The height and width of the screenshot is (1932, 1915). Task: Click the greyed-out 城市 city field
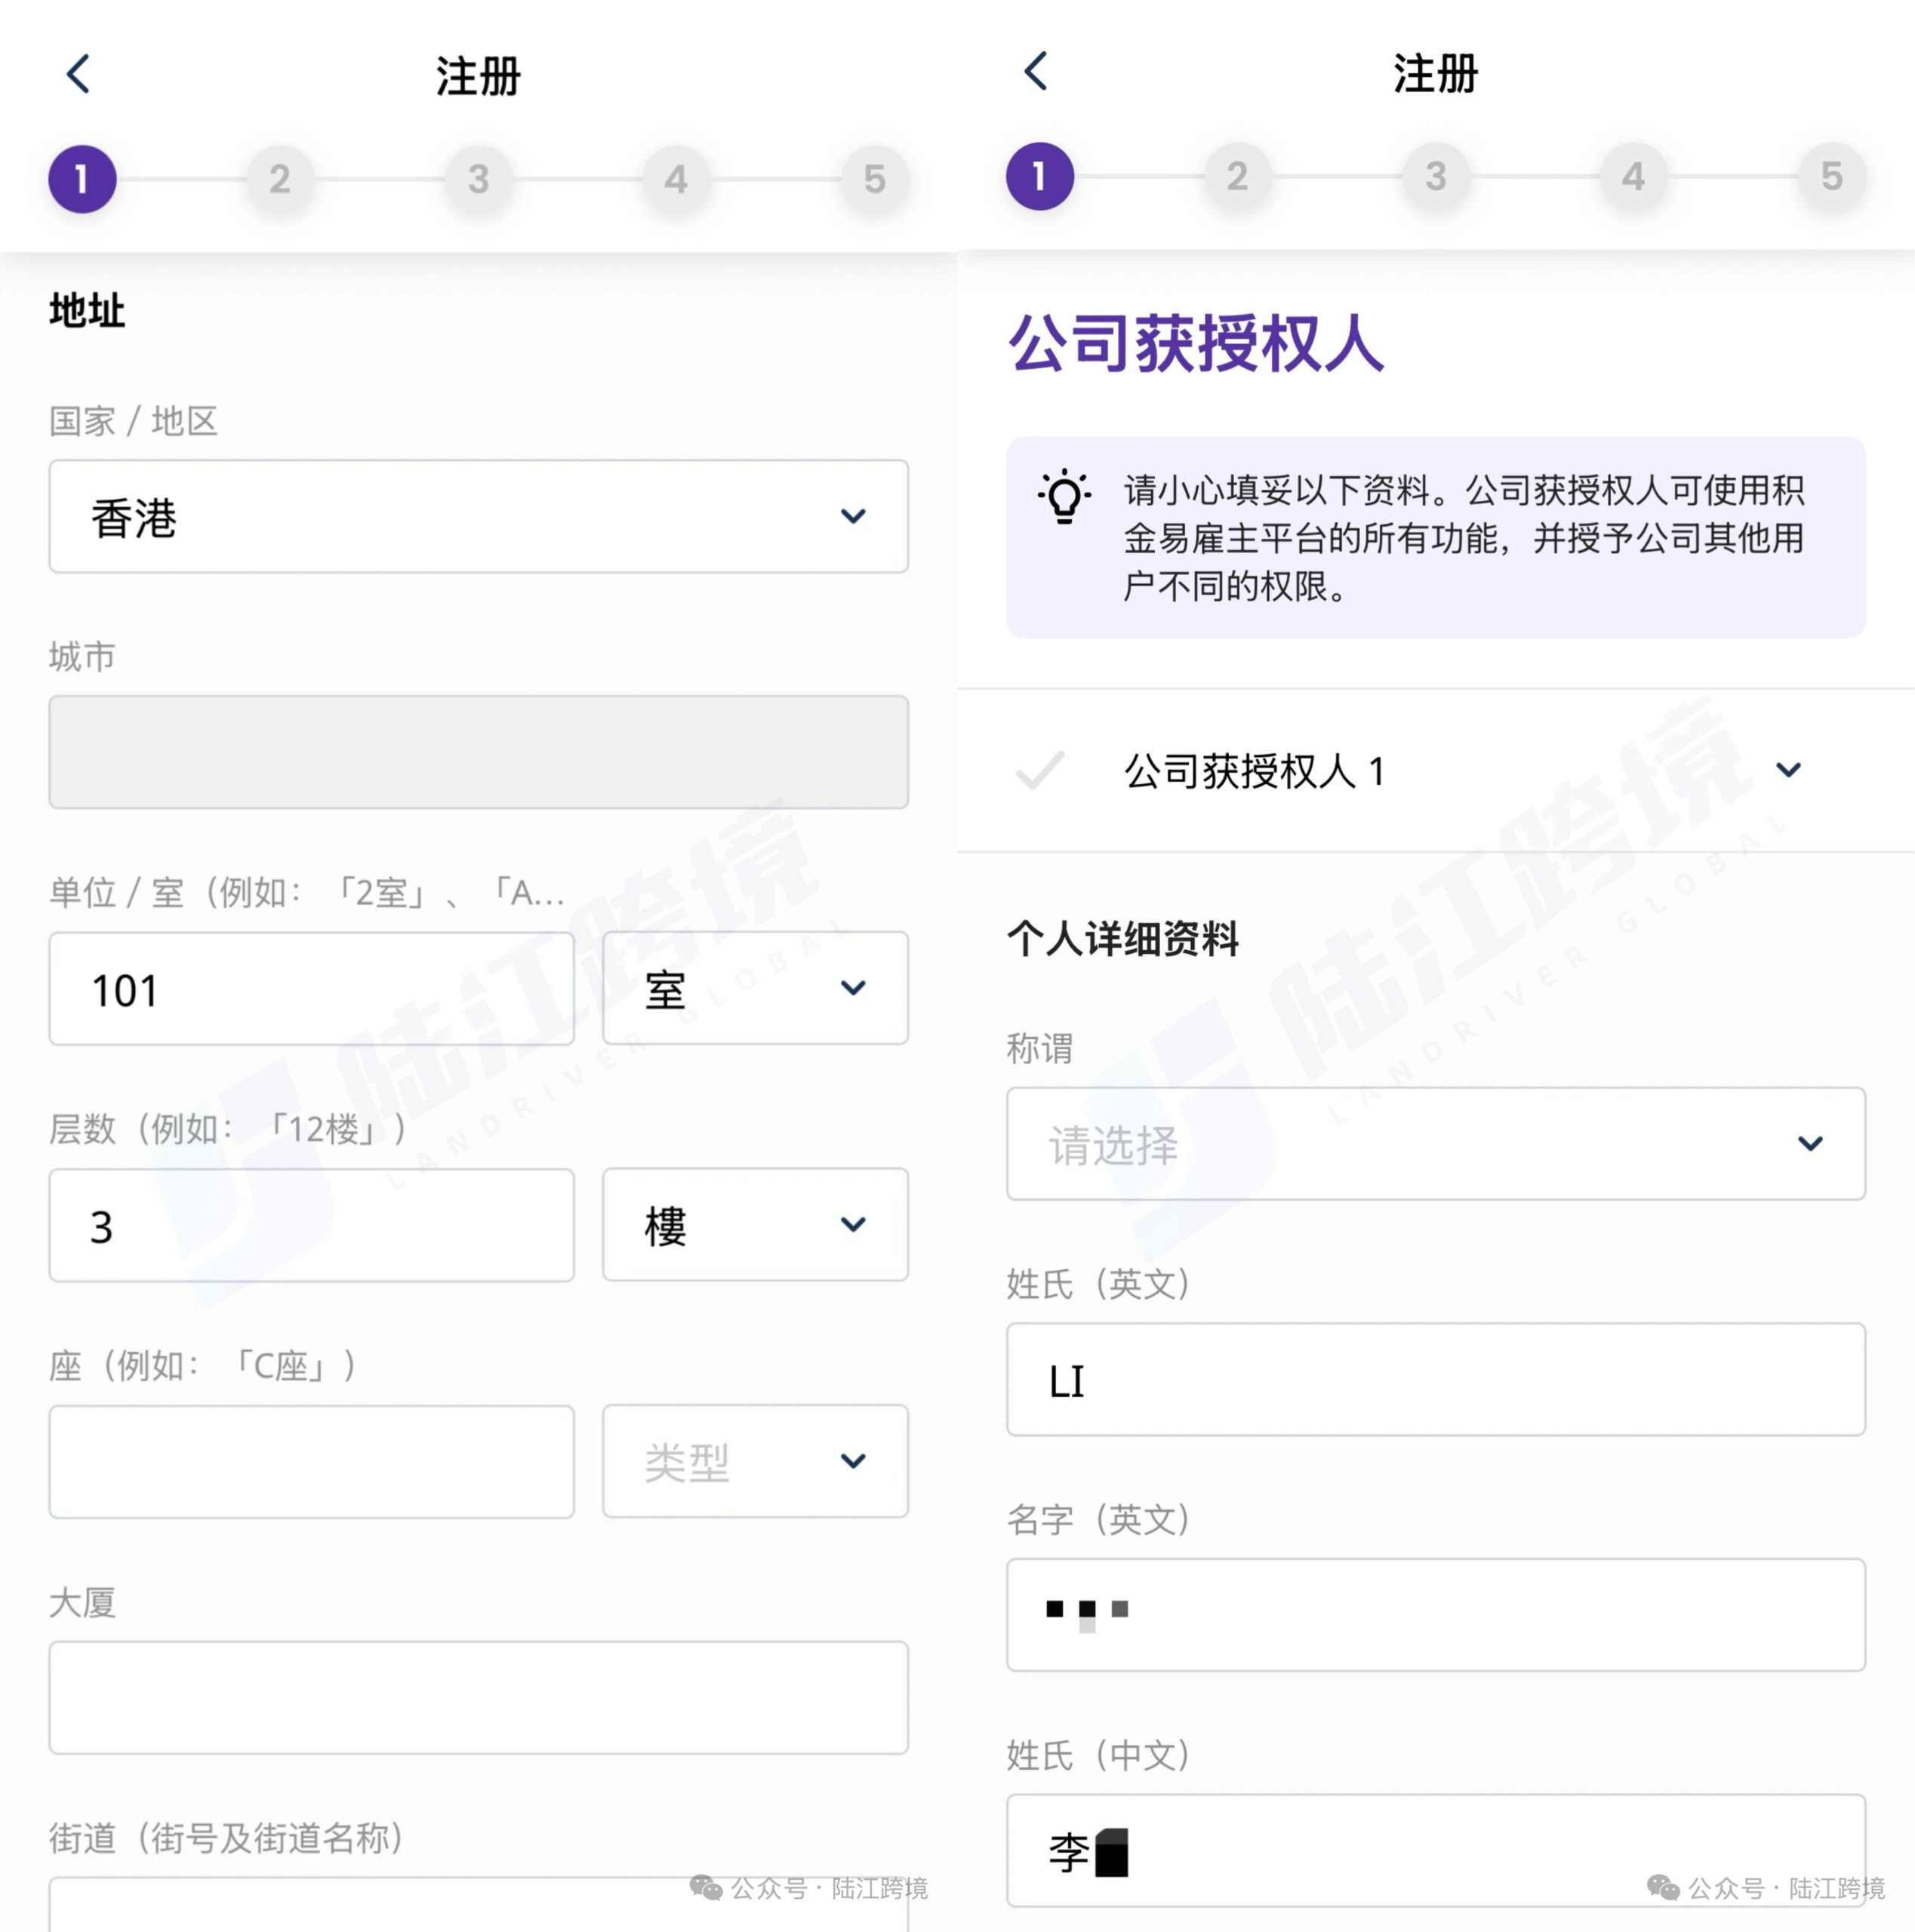click(x=479, y=752)
